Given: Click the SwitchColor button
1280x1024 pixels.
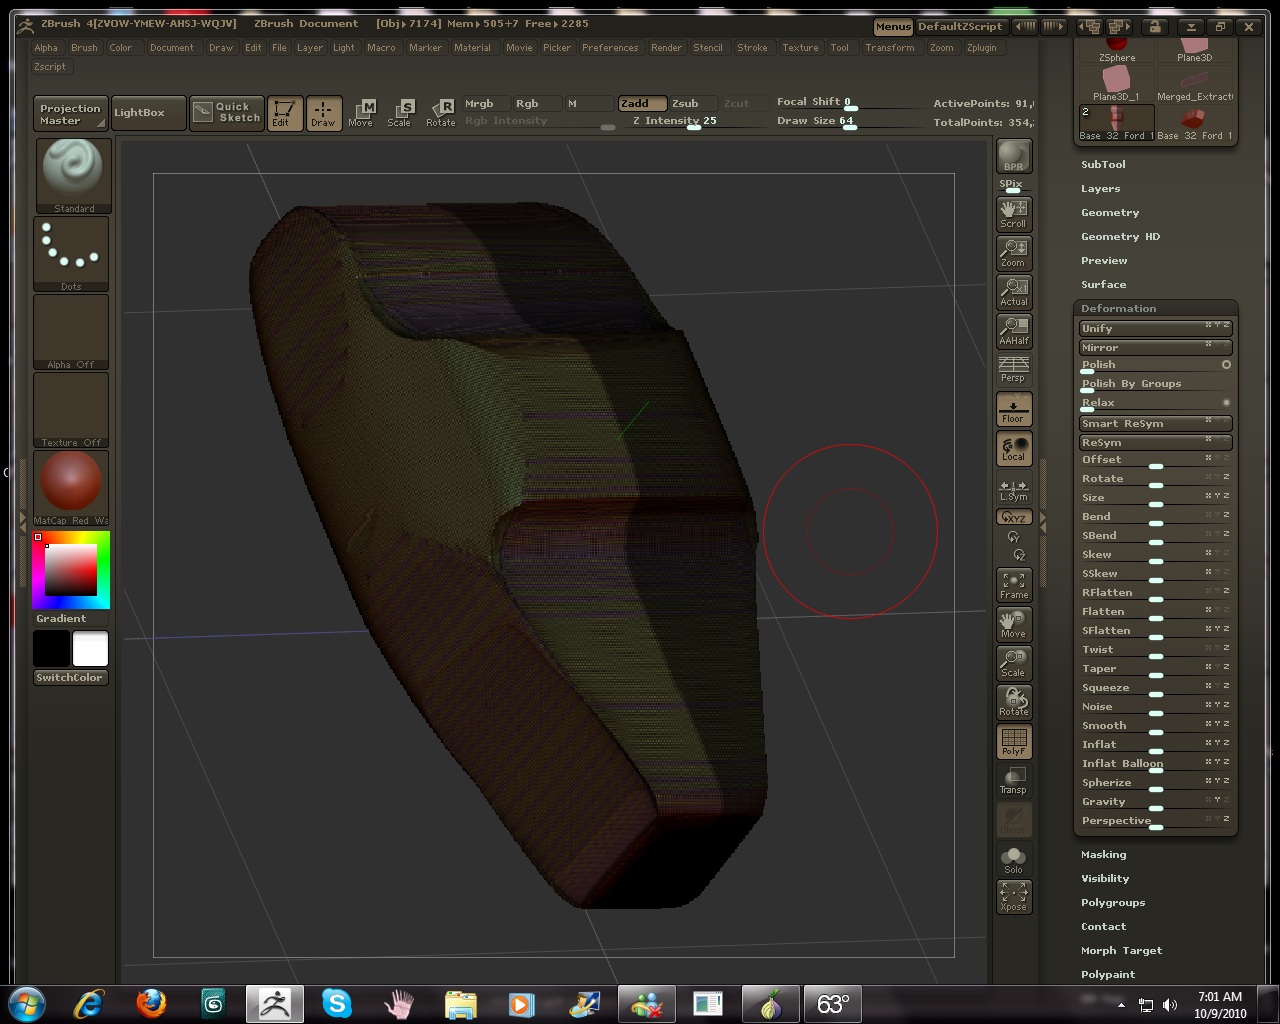Looking at the screenshot, I should coord(70,677).
